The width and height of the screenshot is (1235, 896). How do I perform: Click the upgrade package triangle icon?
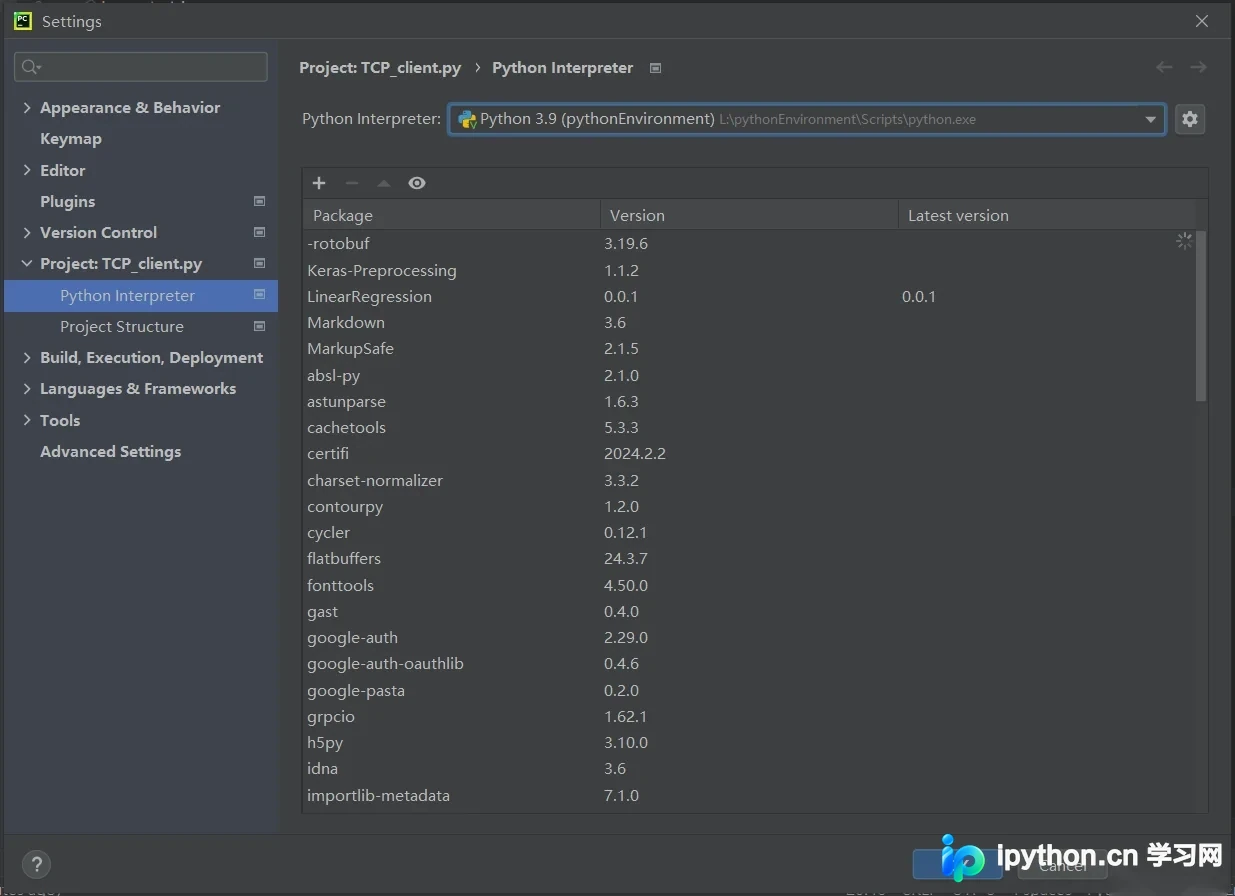click(384, 183)
